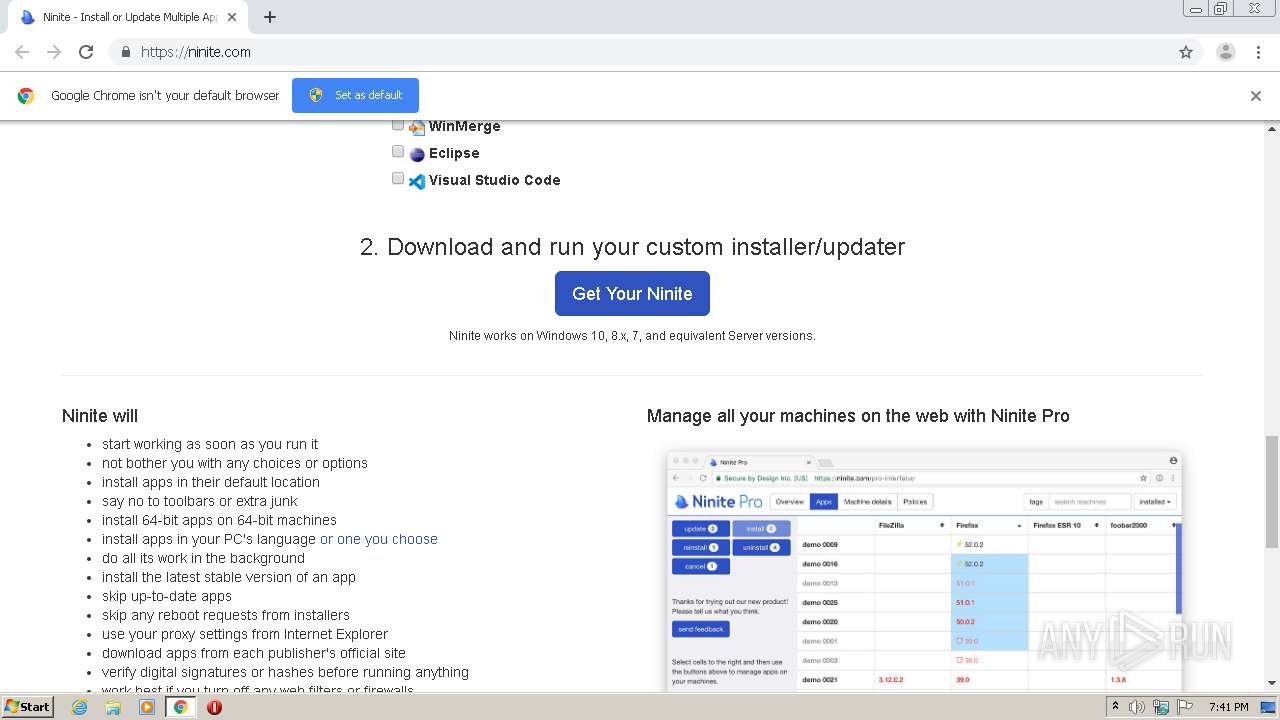Click "Google Chrome isn't your default browser"
1280x720 pixels.
pyautogui.click(x=165, y=96)
